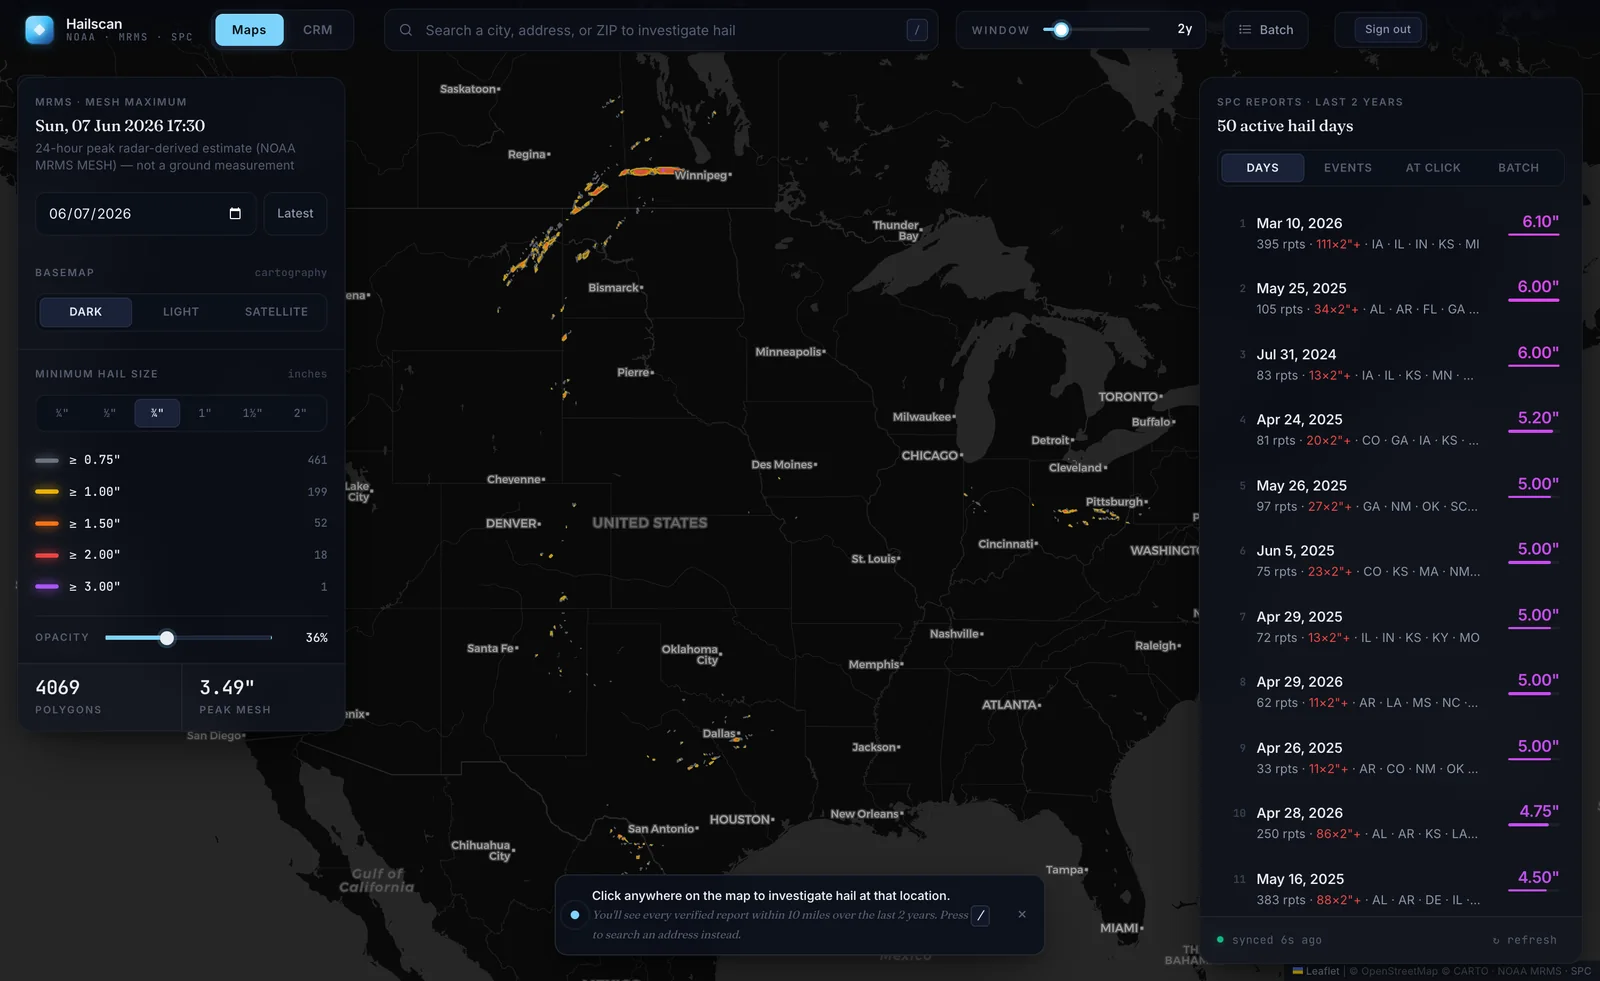Click the yellow ≥ 1.00" legend swatch

[x=47, y=492]
